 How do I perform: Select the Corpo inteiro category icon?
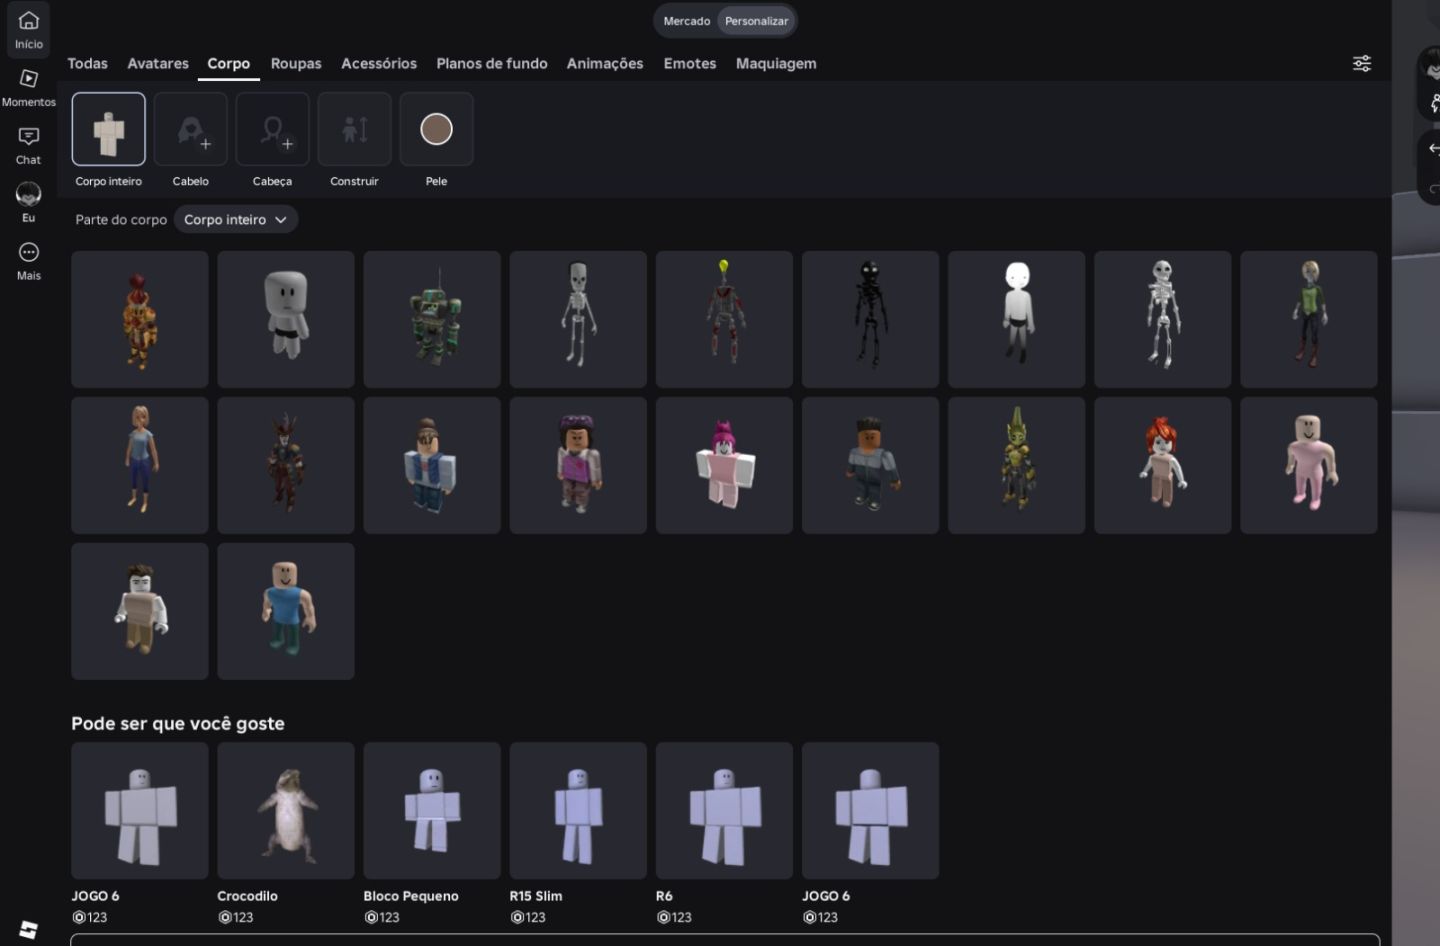point(109,129)
